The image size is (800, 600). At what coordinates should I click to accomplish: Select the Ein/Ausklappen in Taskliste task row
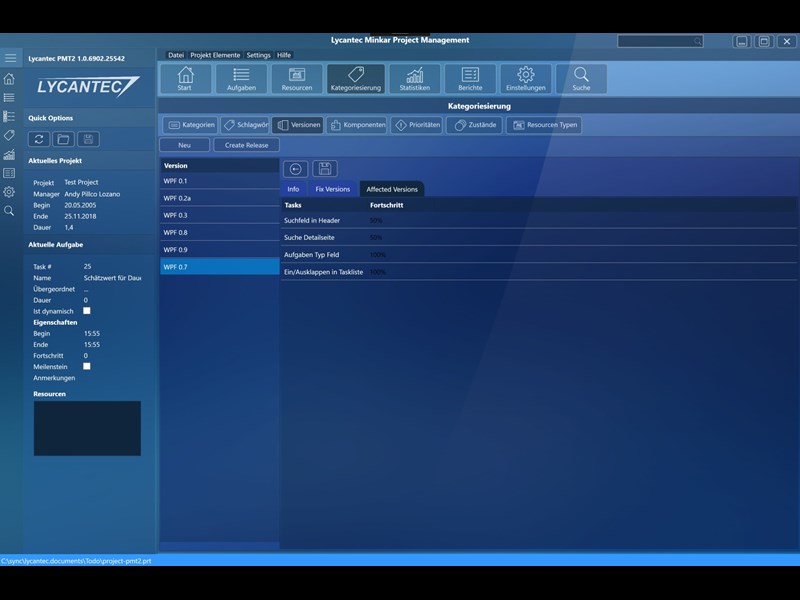click(x=539, y=272)
